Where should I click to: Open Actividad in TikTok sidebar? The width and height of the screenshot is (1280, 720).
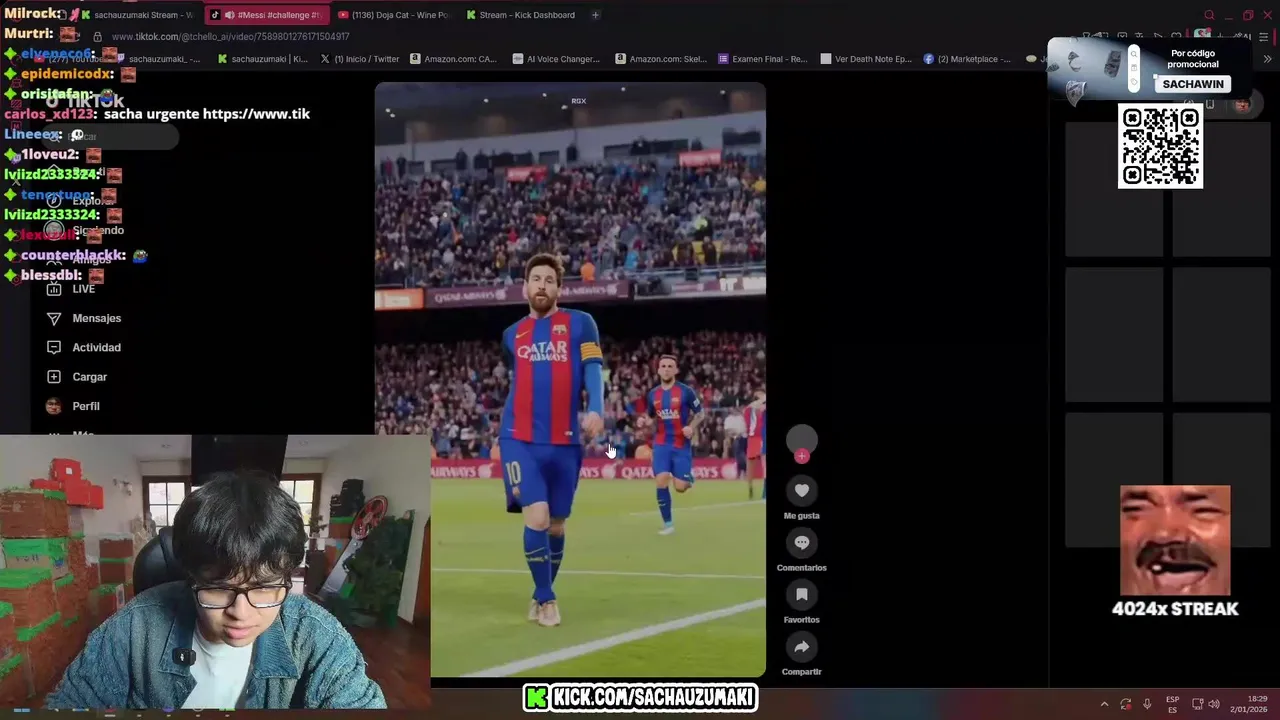pos(84,347)
